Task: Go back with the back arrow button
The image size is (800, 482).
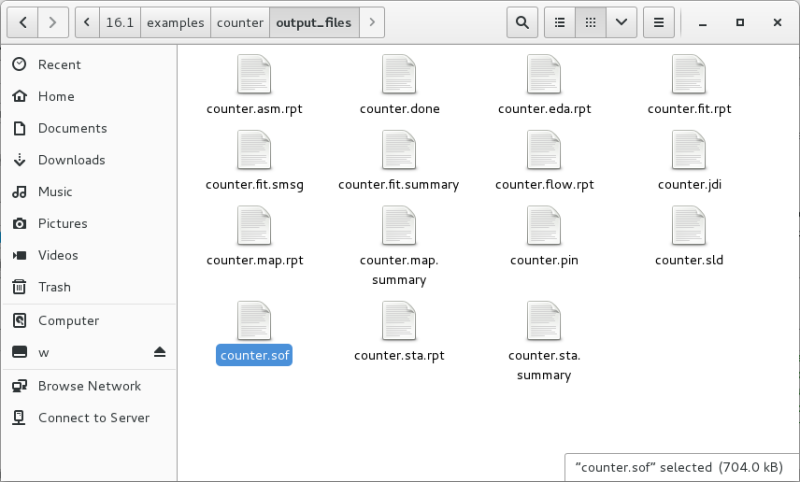Action: [23, 22]
